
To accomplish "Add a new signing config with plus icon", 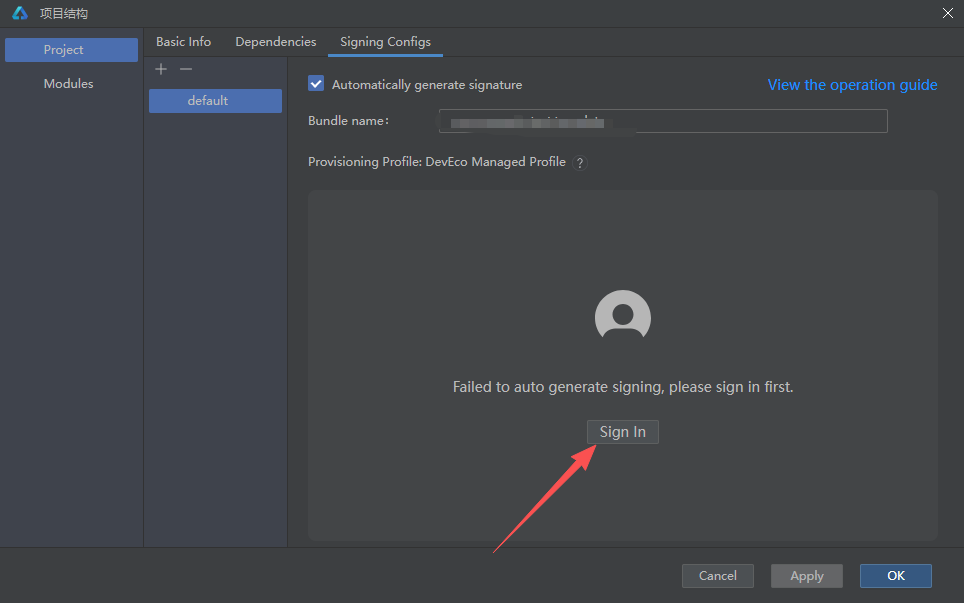I will pos(161,69).
